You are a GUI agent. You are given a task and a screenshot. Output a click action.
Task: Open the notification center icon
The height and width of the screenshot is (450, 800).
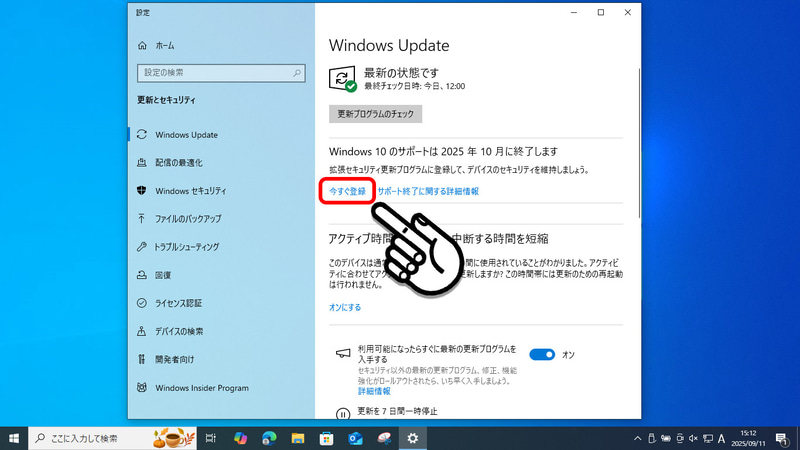(782, 438)
